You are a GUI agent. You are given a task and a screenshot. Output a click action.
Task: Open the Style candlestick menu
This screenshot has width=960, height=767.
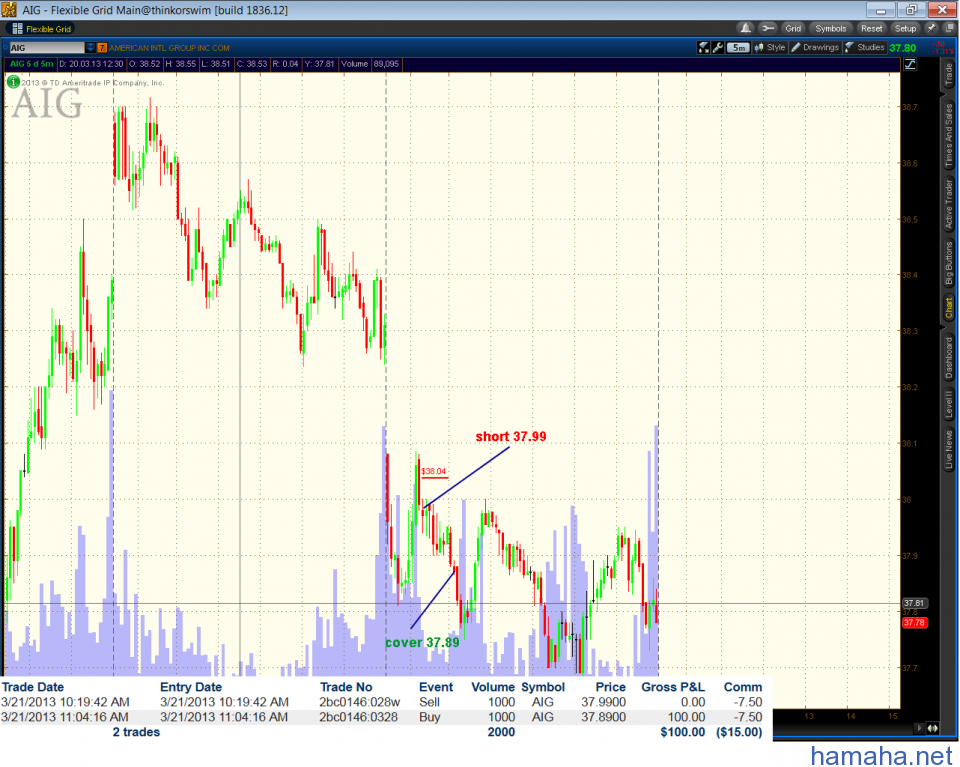coord(770,47)
